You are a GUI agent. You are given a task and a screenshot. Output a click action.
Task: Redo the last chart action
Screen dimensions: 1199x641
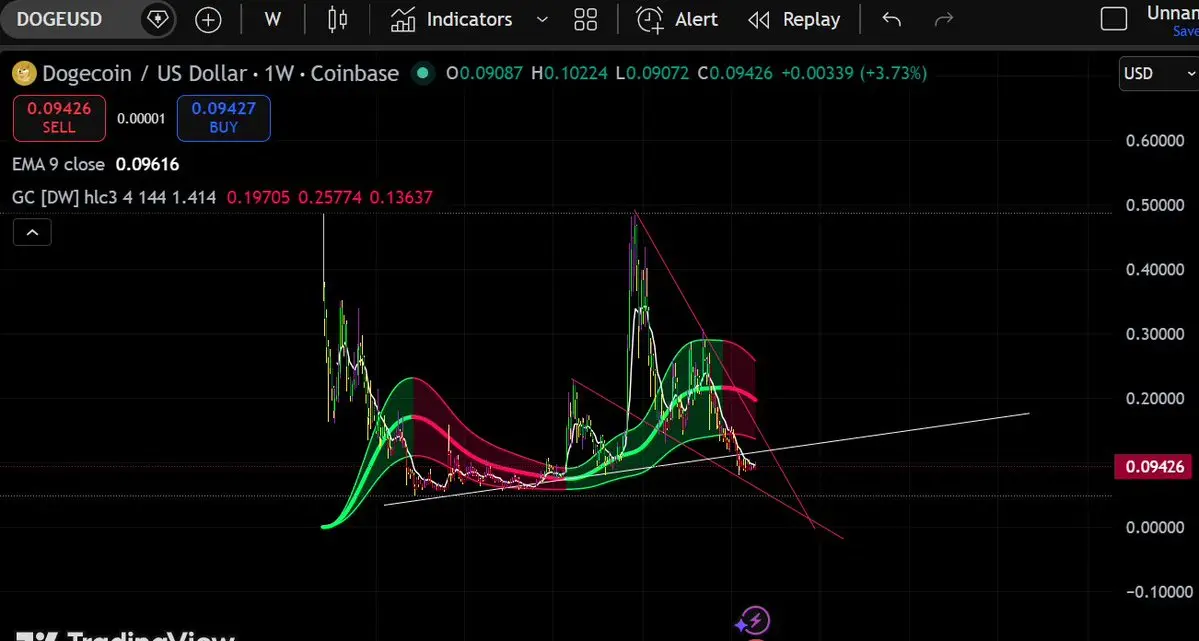944,20
